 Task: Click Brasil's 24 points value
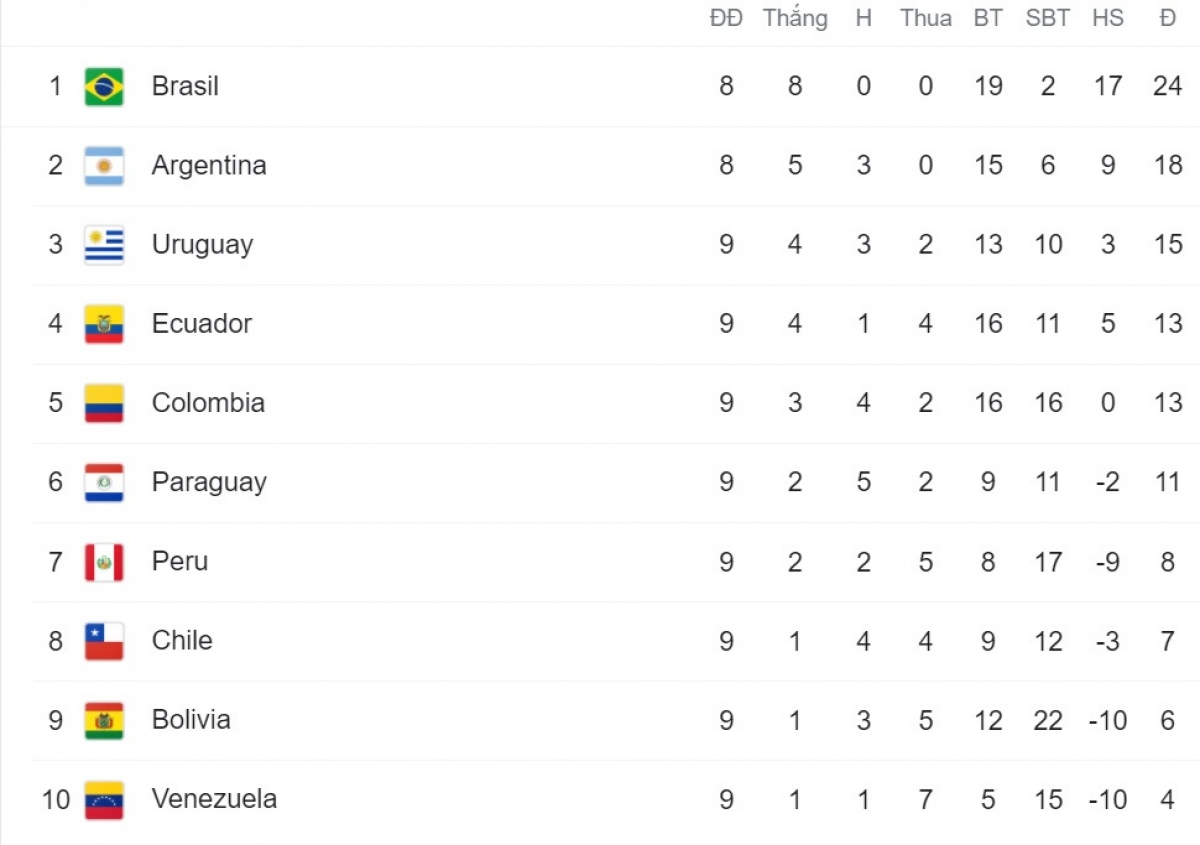[1168, 86]
